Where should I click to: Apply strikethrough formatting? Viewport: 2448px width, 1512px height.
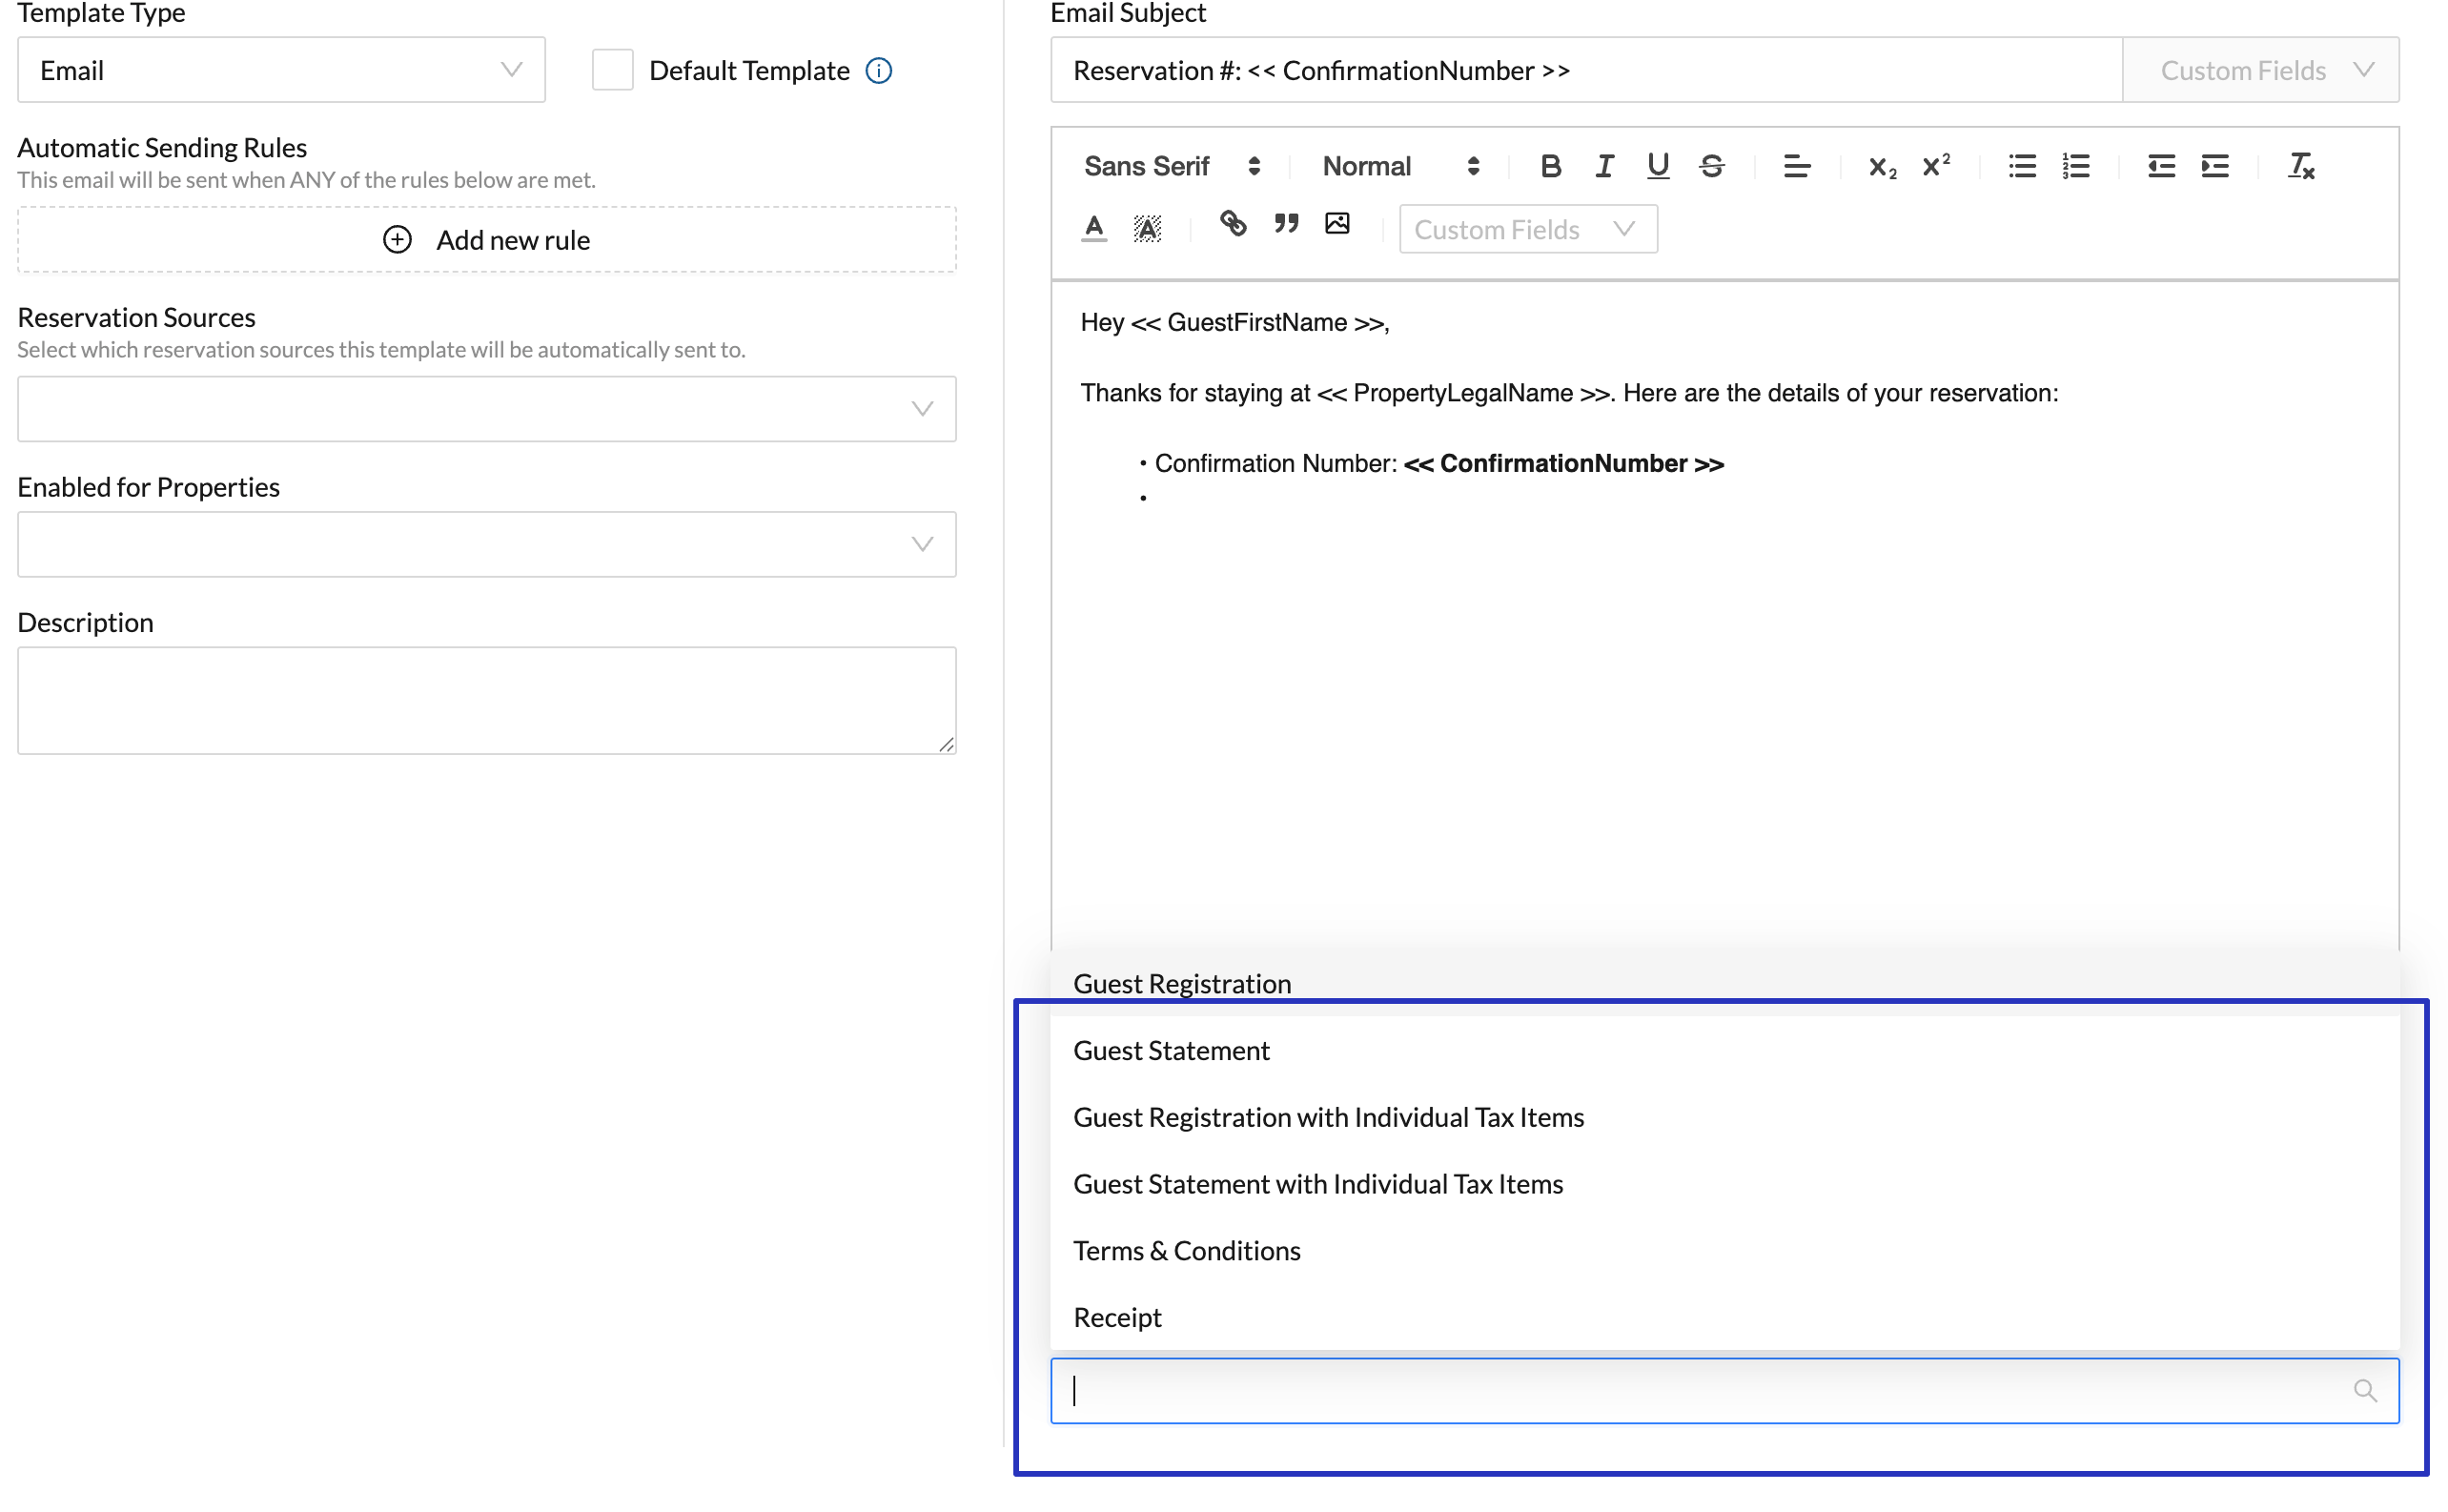pyautogui.click(x=1711, y=166)
